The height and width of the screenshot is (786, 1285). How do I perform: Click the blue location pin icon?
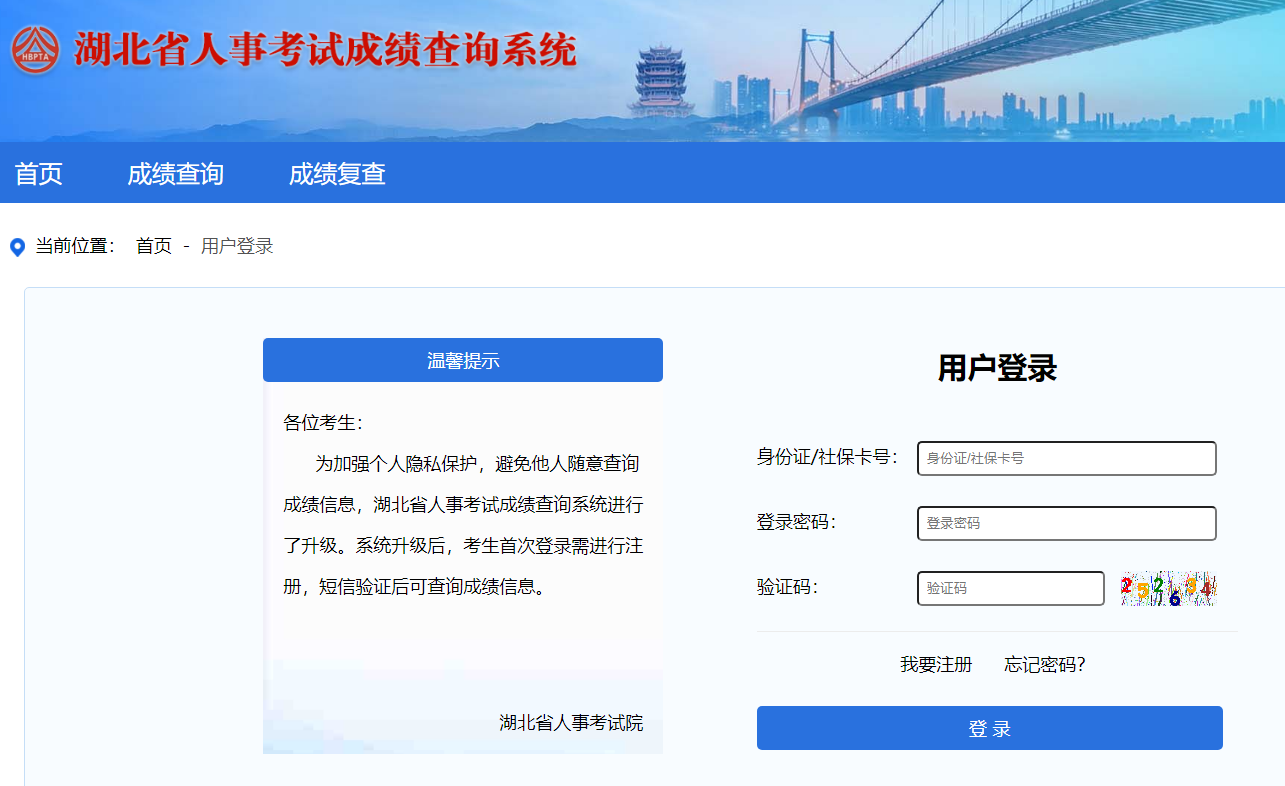point(17,247)
